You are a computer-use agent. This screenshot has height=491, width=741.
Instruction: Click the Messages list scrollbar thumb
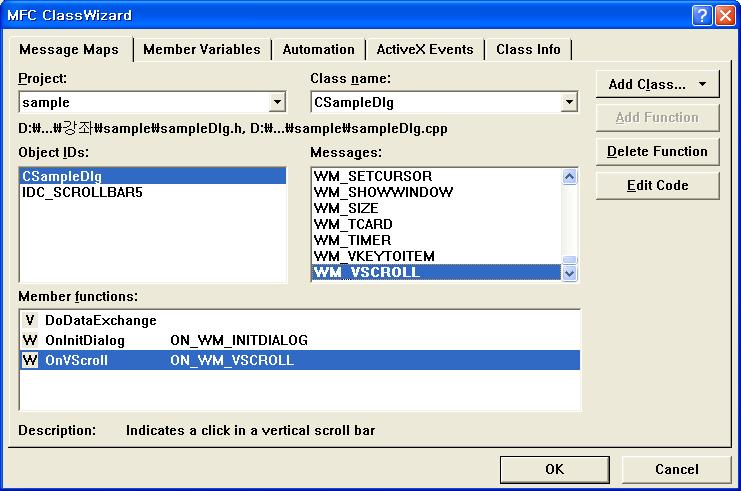[x=569, y=260]
